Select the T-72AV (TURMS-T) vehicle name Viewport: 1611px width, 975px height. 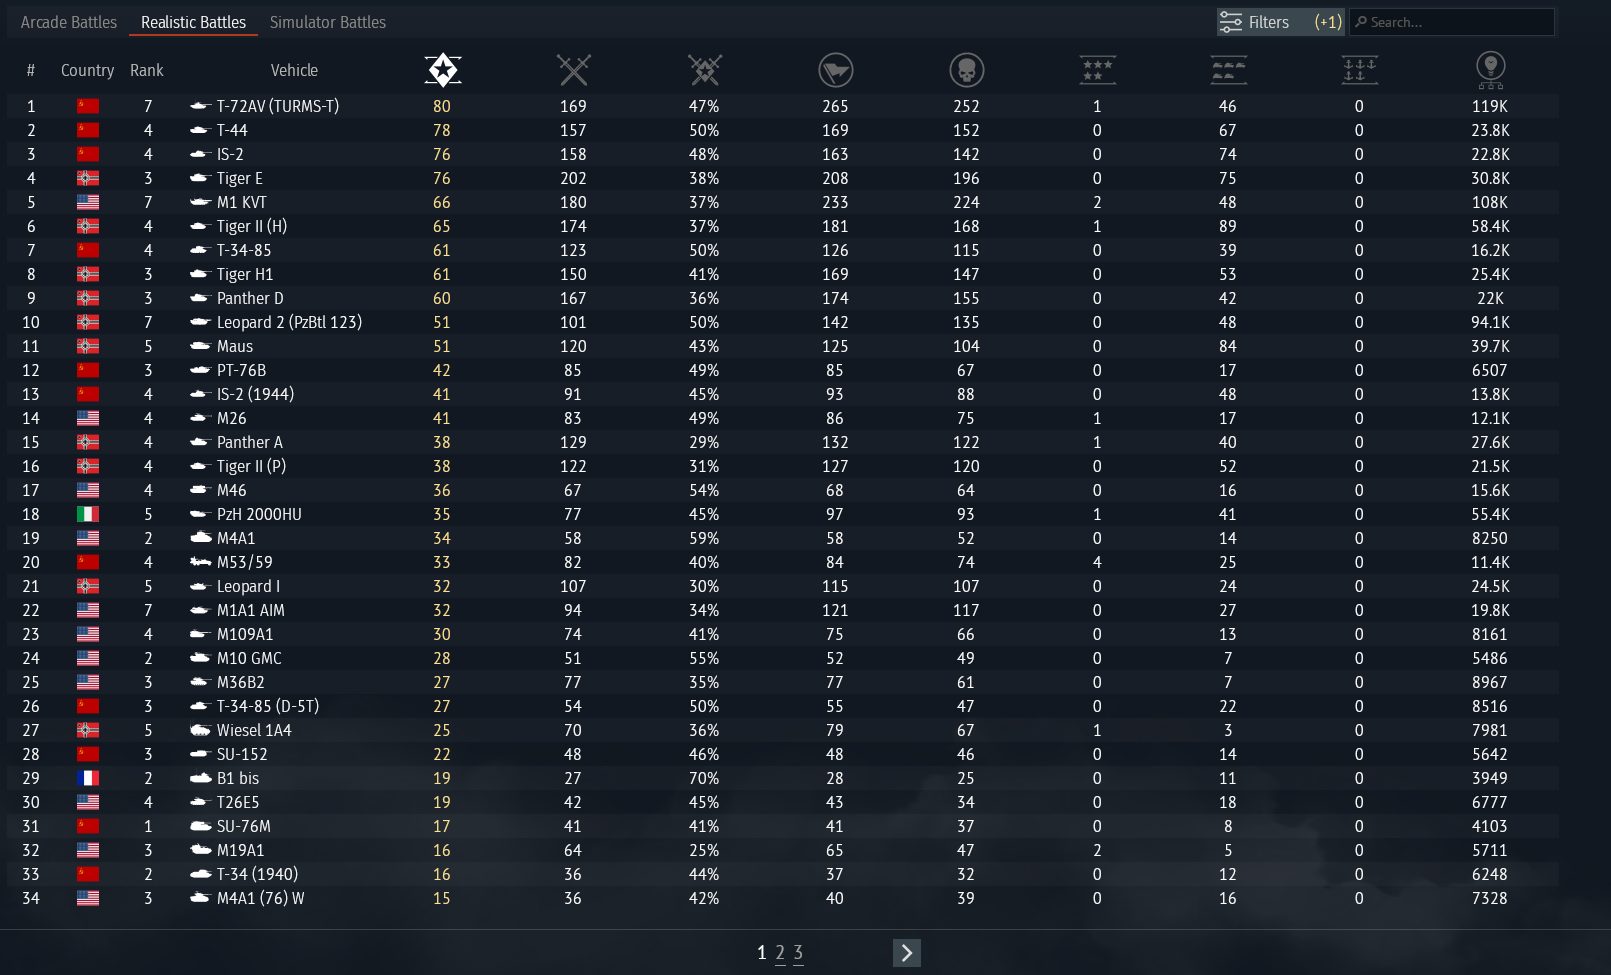[278, 106]
